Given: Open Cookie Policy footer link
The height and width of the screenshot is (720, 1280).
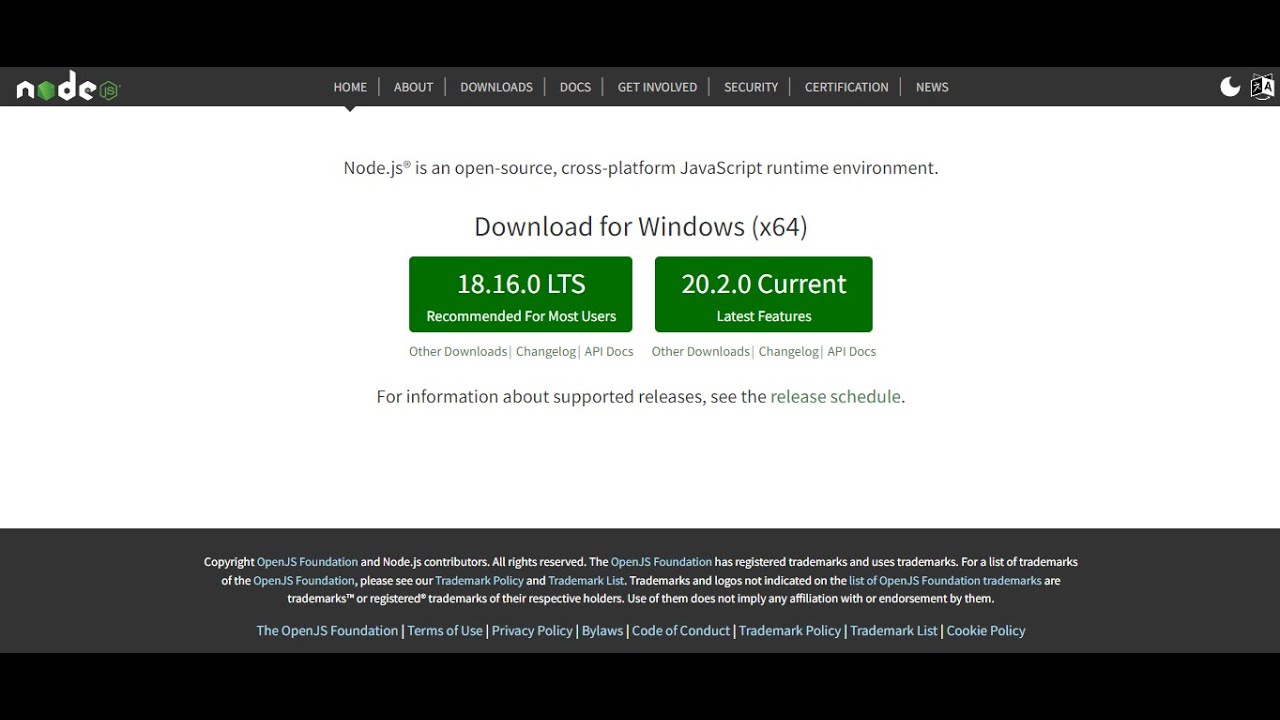Looking at the screenshot, I should [x=986, y=630].
